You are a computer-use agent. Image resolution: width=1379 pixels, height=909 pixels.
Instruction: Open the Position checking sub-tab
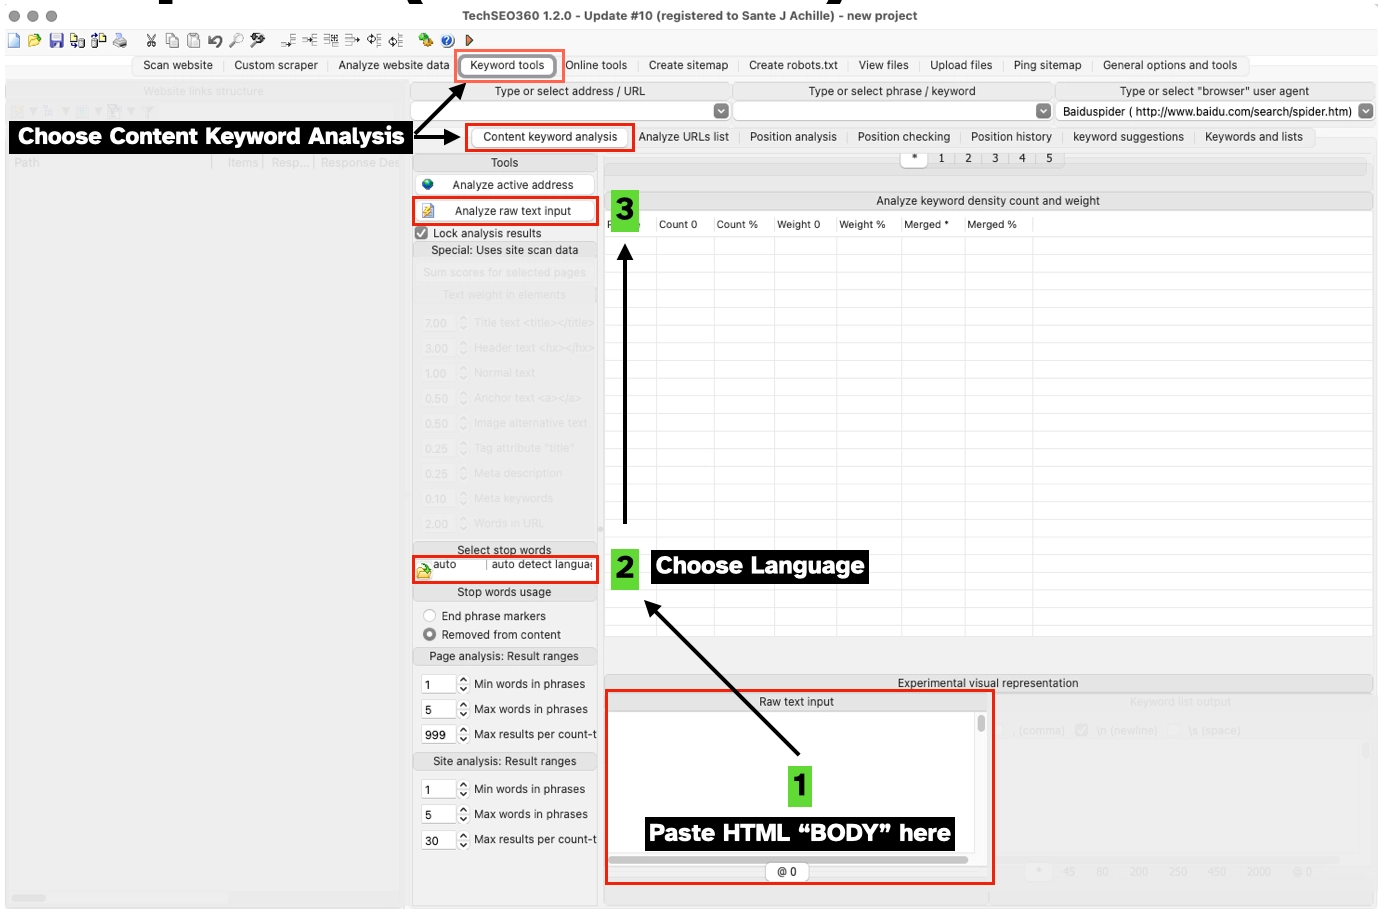pos(904,137)
